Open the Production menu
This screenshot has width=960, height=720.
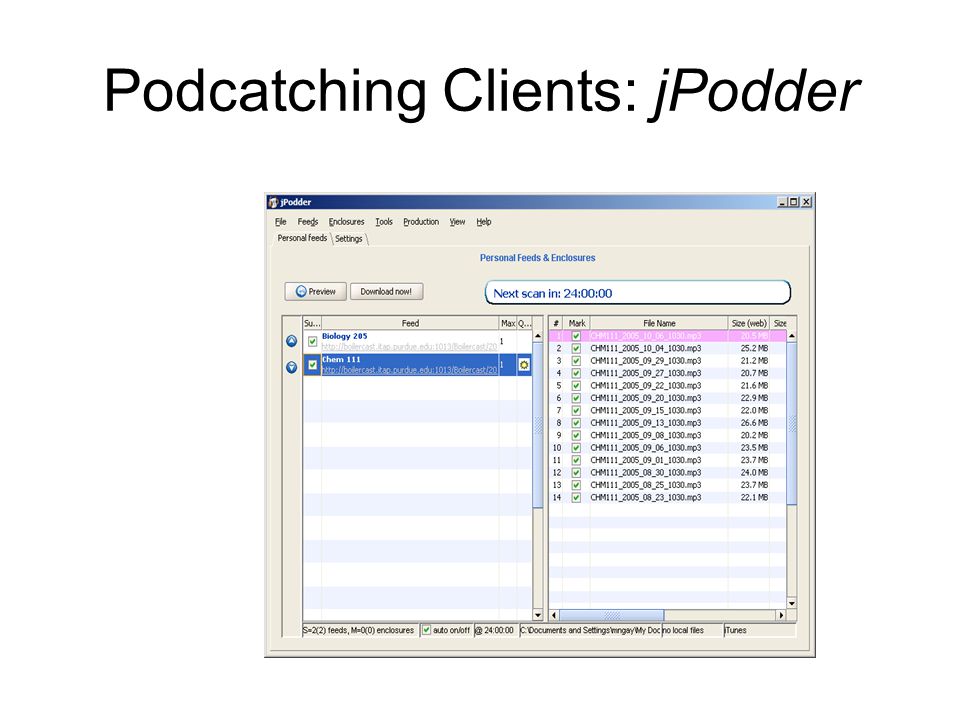[x=421, y=222]
